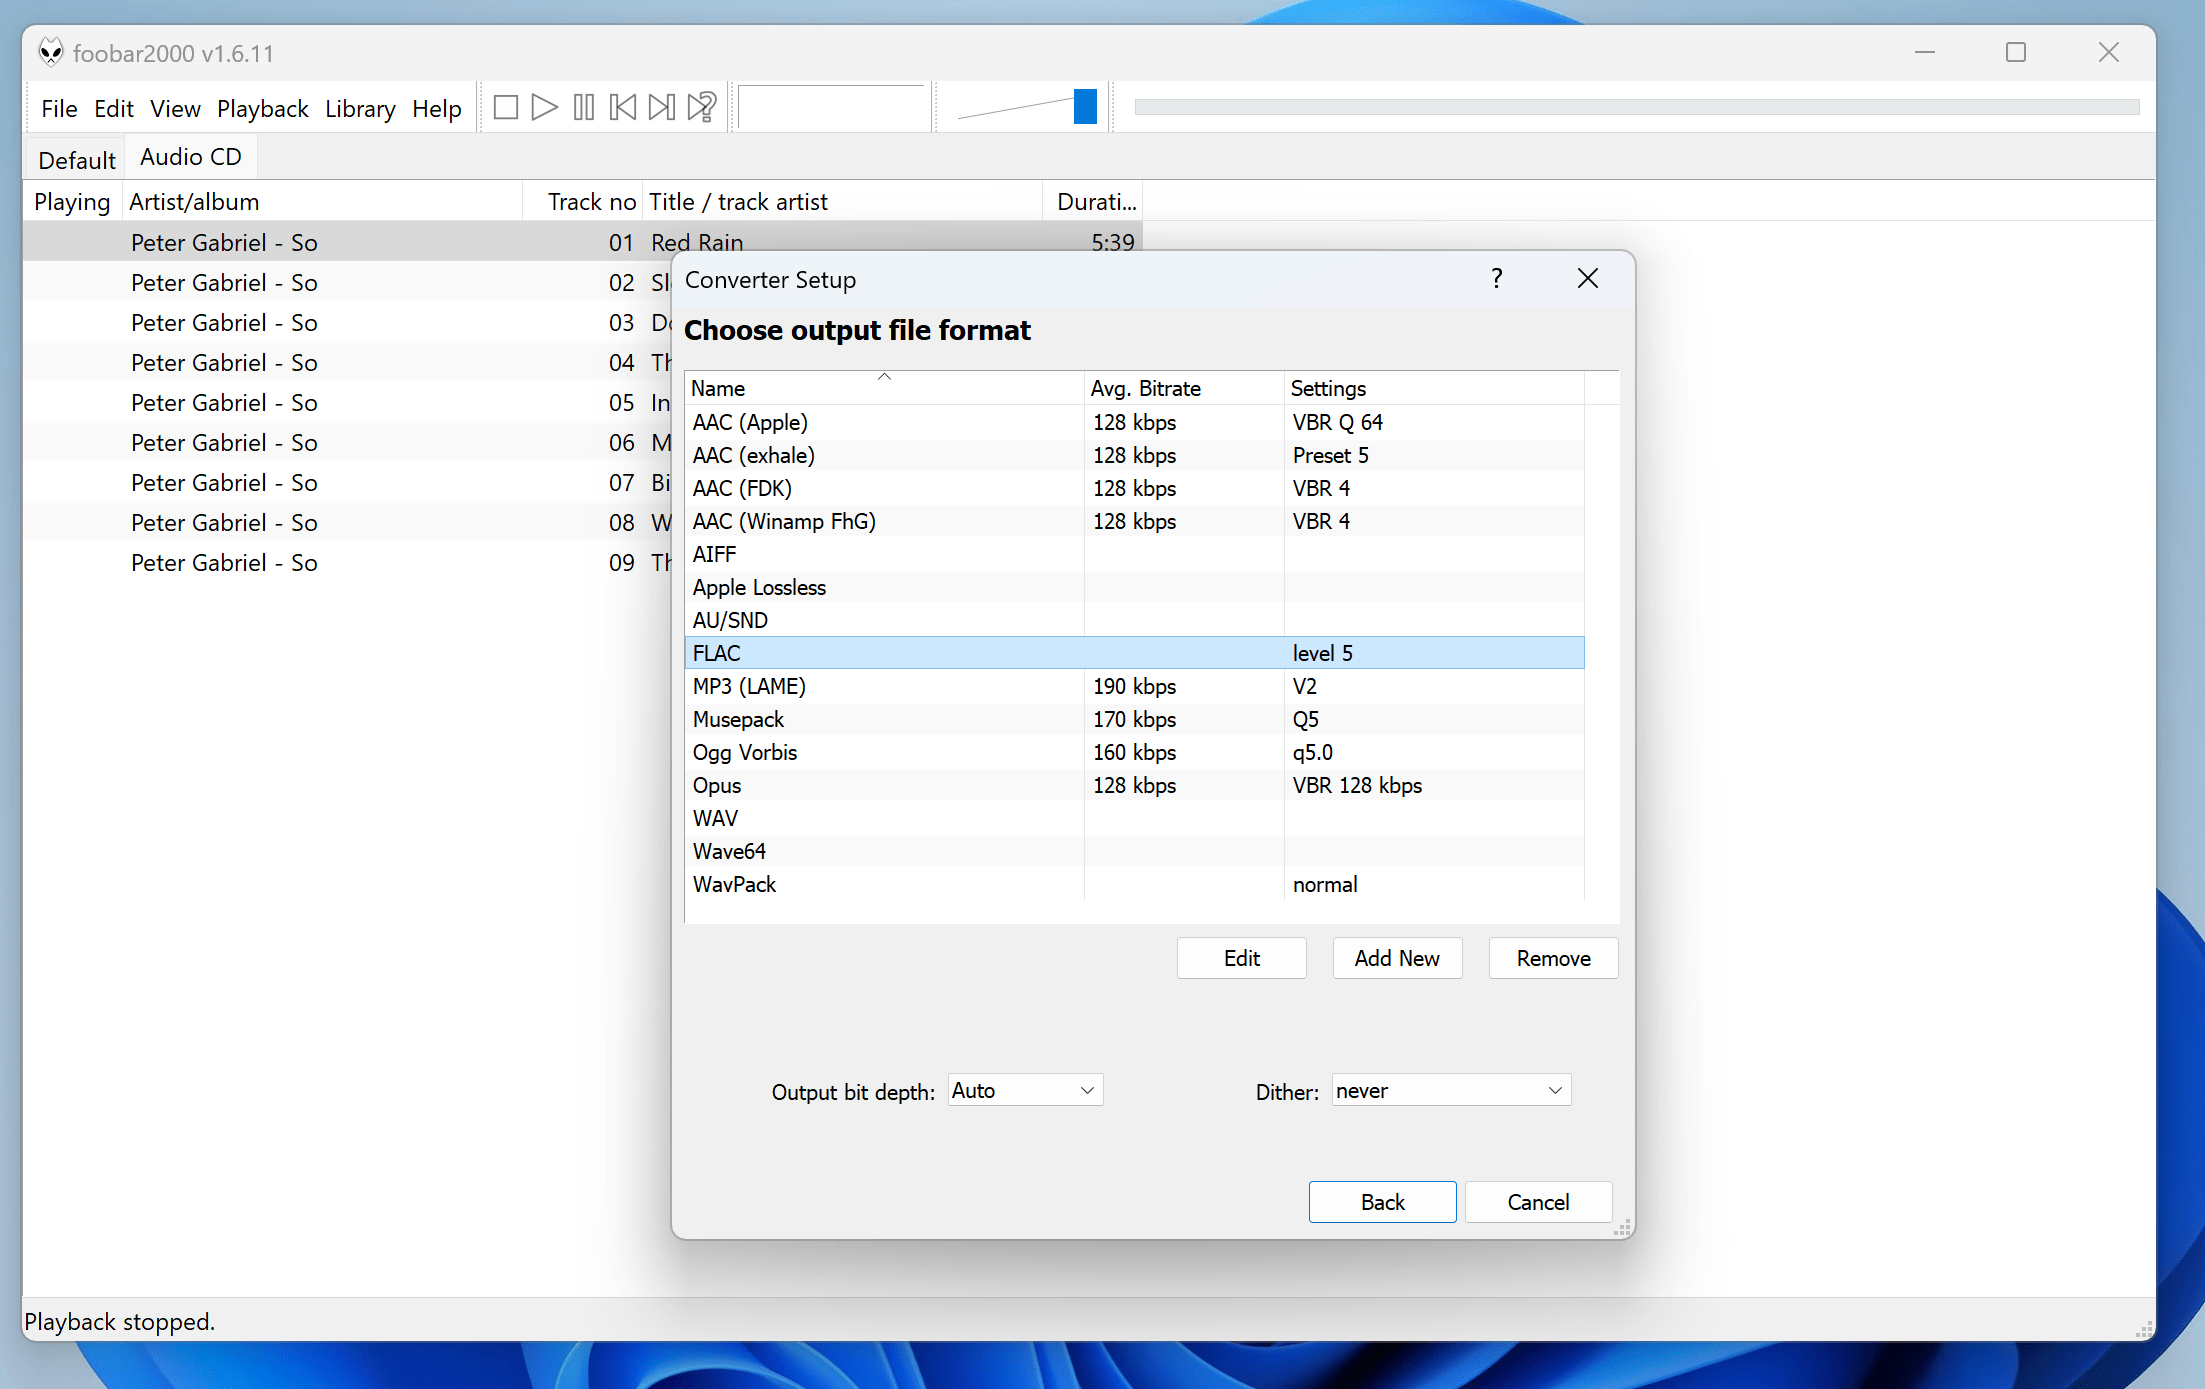Viewport: 2205px width, 1389px height.
Task: Click the Track no column header
Action: [x=582, y=201]
